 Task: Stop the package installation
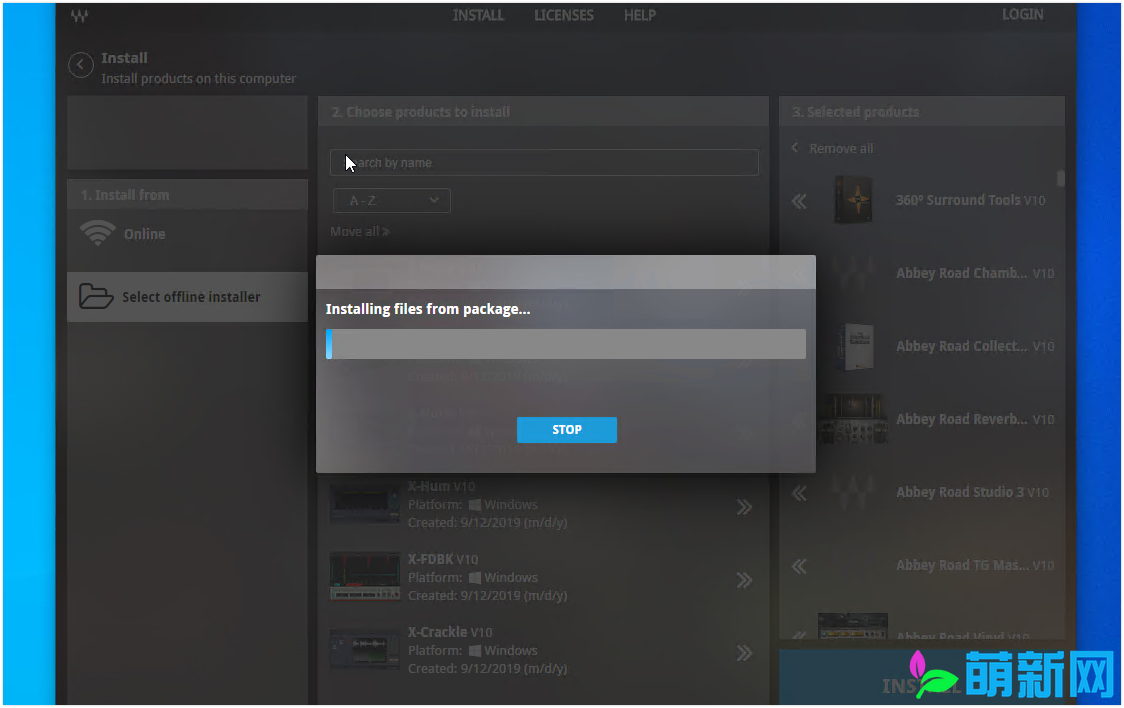click(566, 429)
